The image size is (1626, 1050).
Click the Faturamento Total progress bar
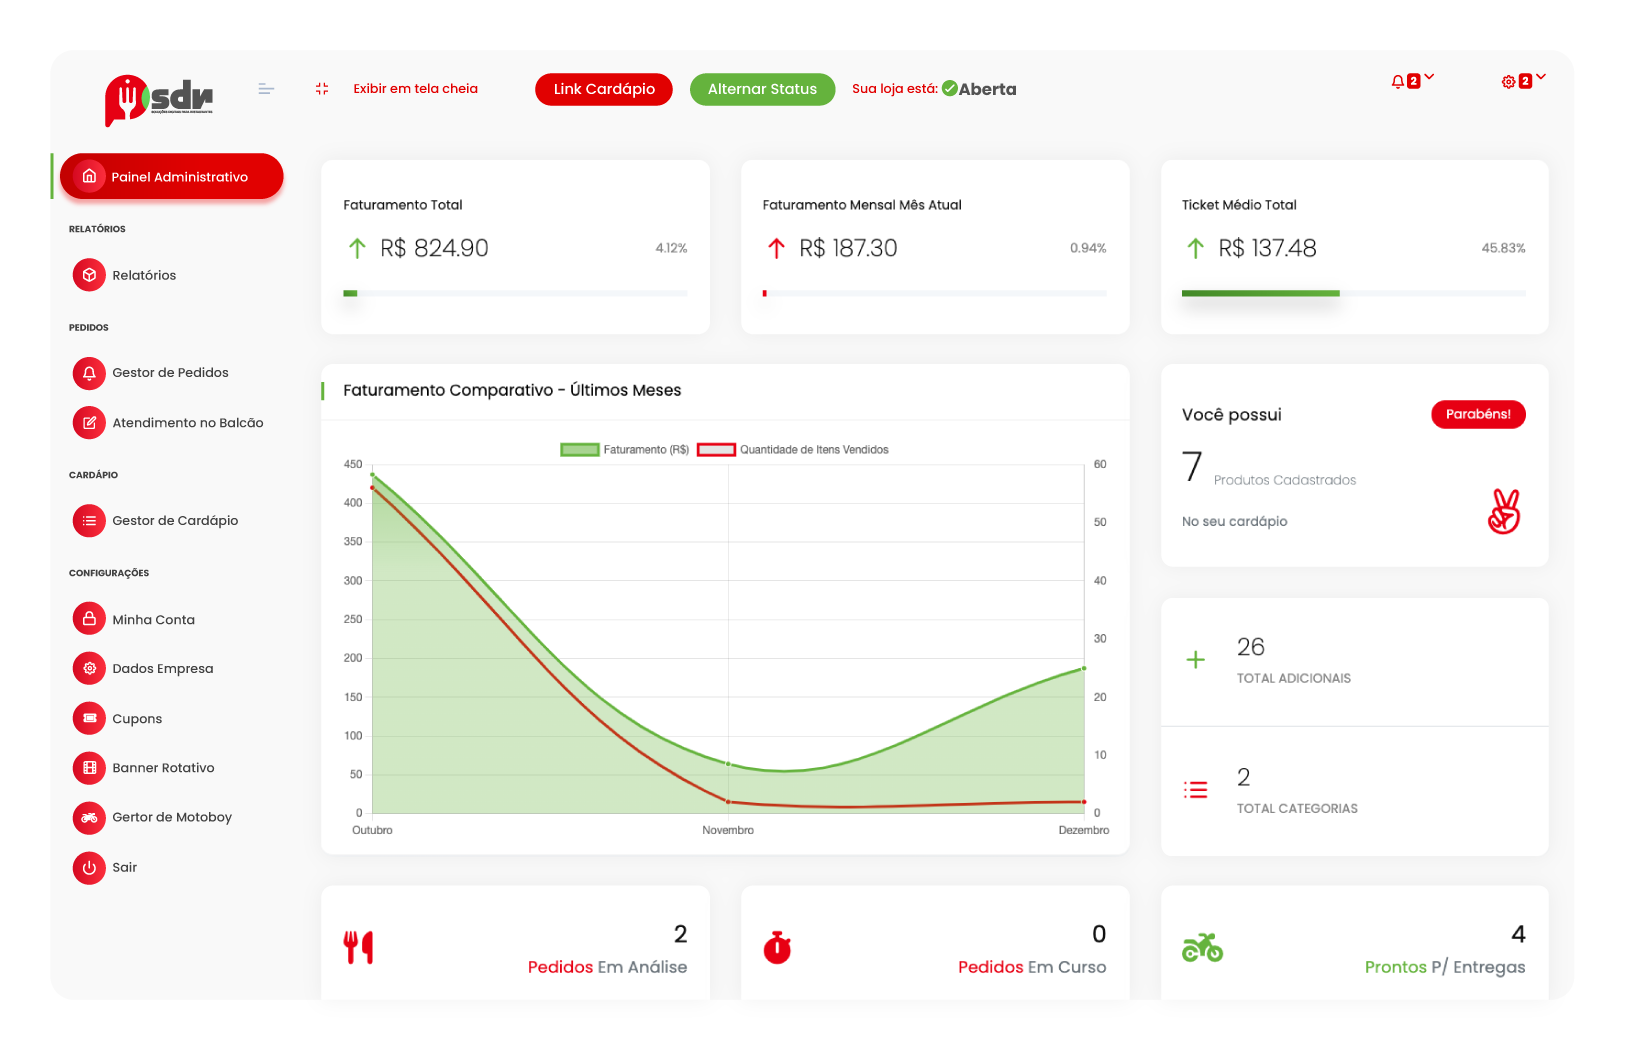pyautogui.click(x=515, y=293)
